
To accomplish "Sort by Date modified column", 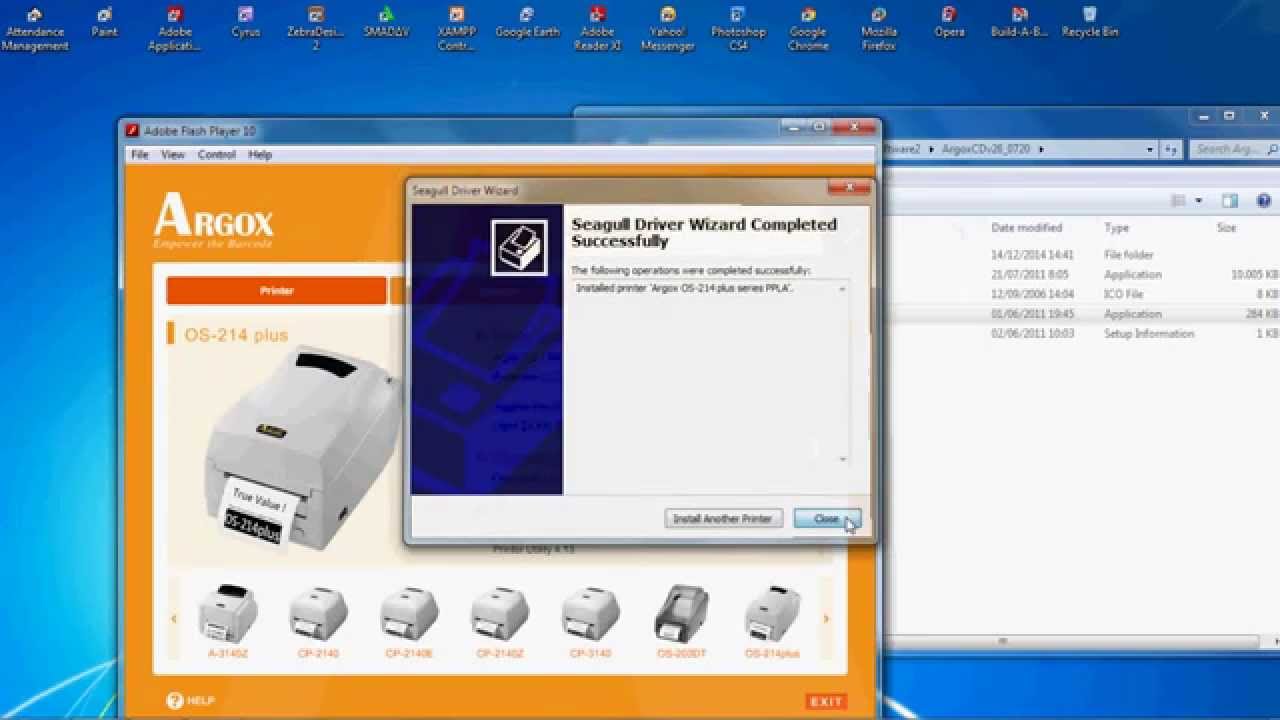I will tap(1026, 228).
